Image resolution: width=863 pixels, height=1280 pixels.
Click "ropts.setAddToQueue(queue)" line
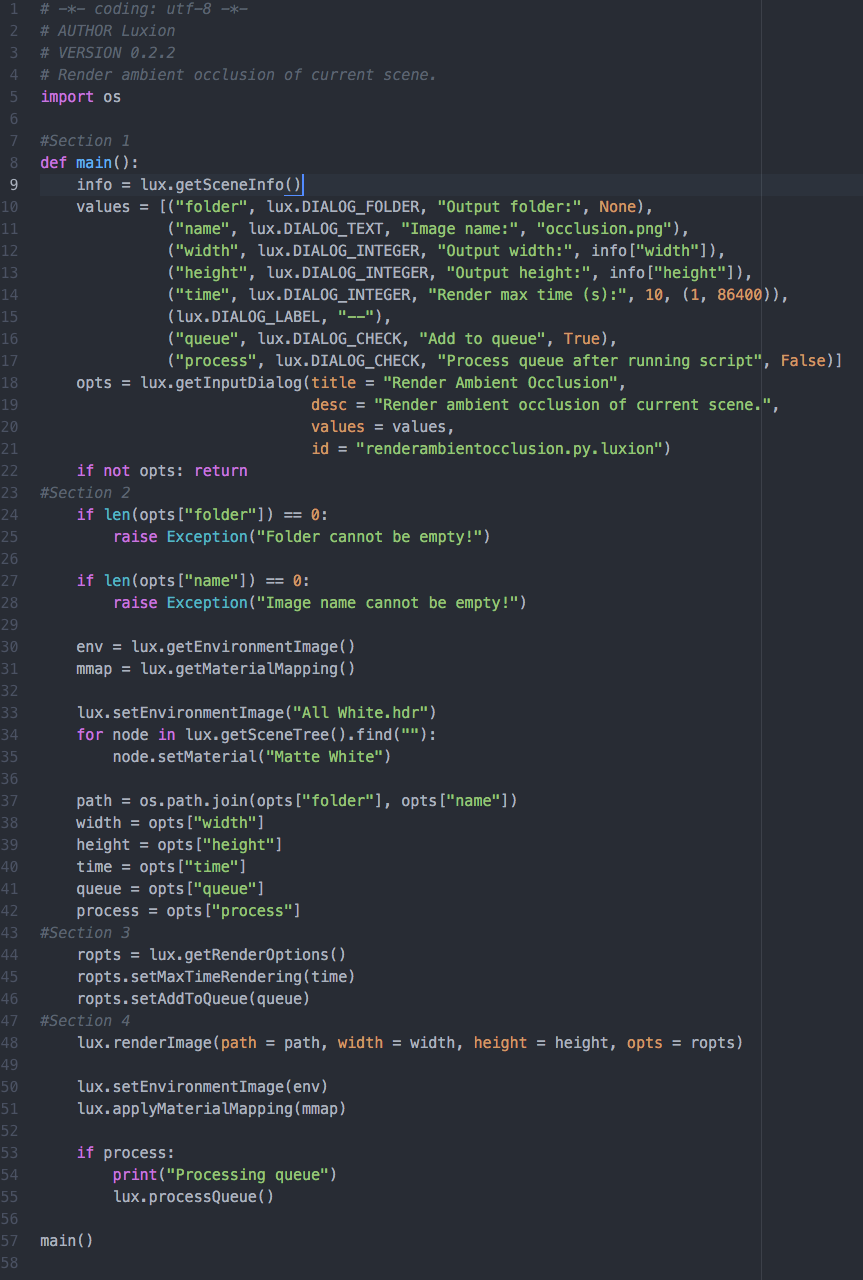click(194, 998)
